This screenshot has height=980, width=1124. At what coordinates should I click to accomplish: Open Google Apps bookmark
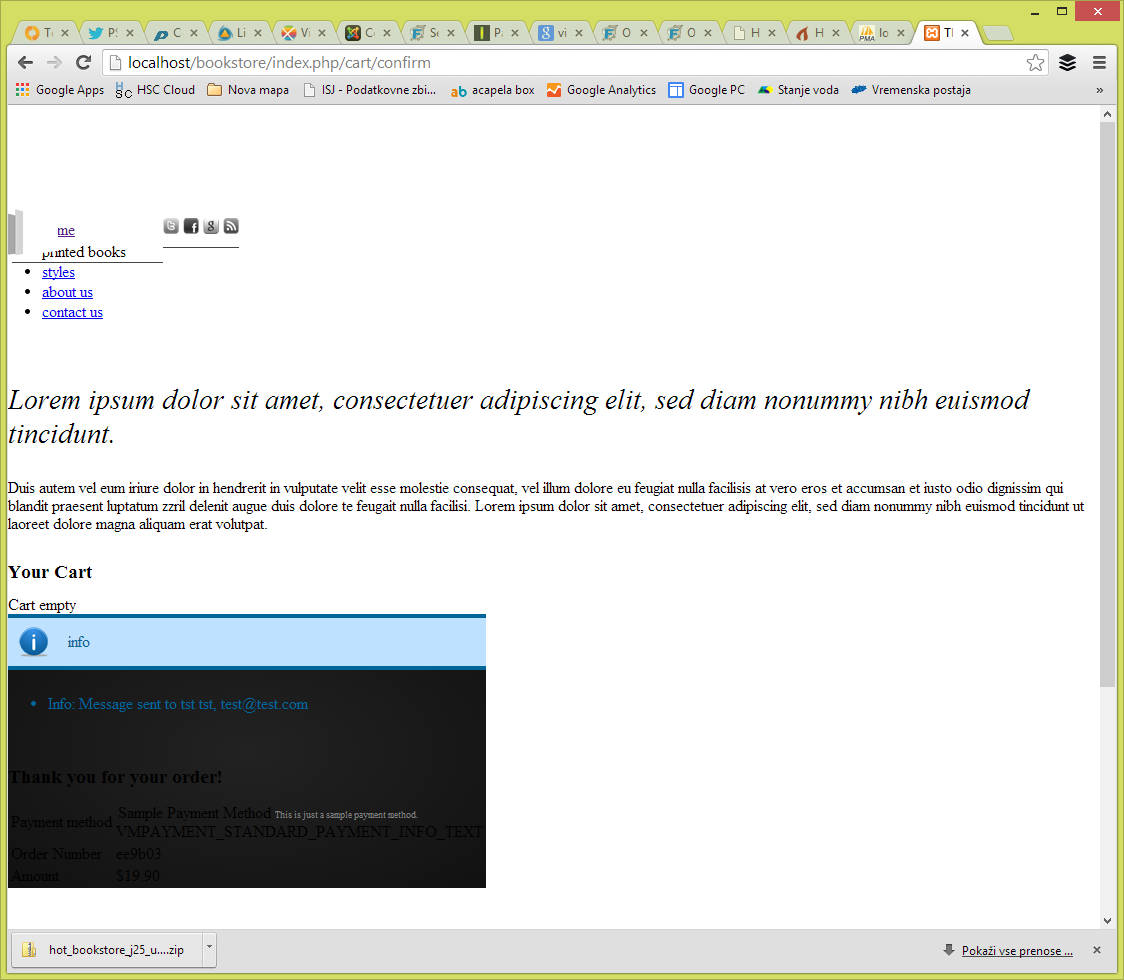coord(59,90)
